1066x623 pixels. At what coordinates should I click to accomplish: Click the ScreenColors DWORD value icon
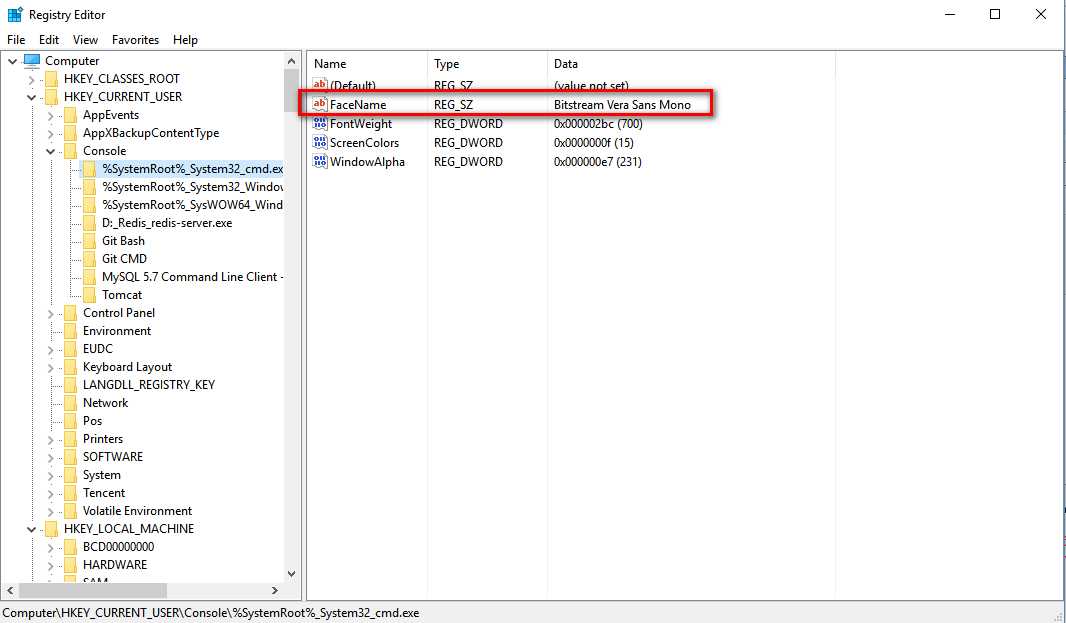[320, 142]
